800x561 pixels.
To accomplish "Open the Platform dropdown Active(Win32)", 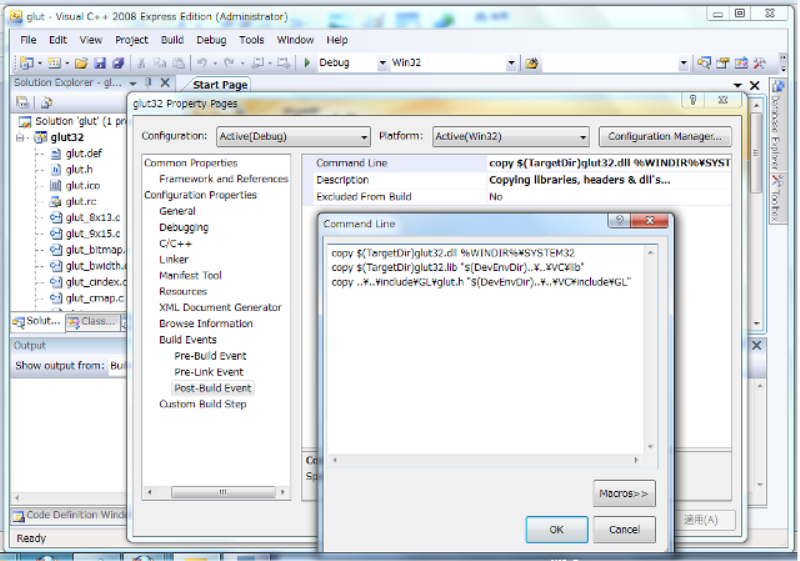I will pos(511,137).
